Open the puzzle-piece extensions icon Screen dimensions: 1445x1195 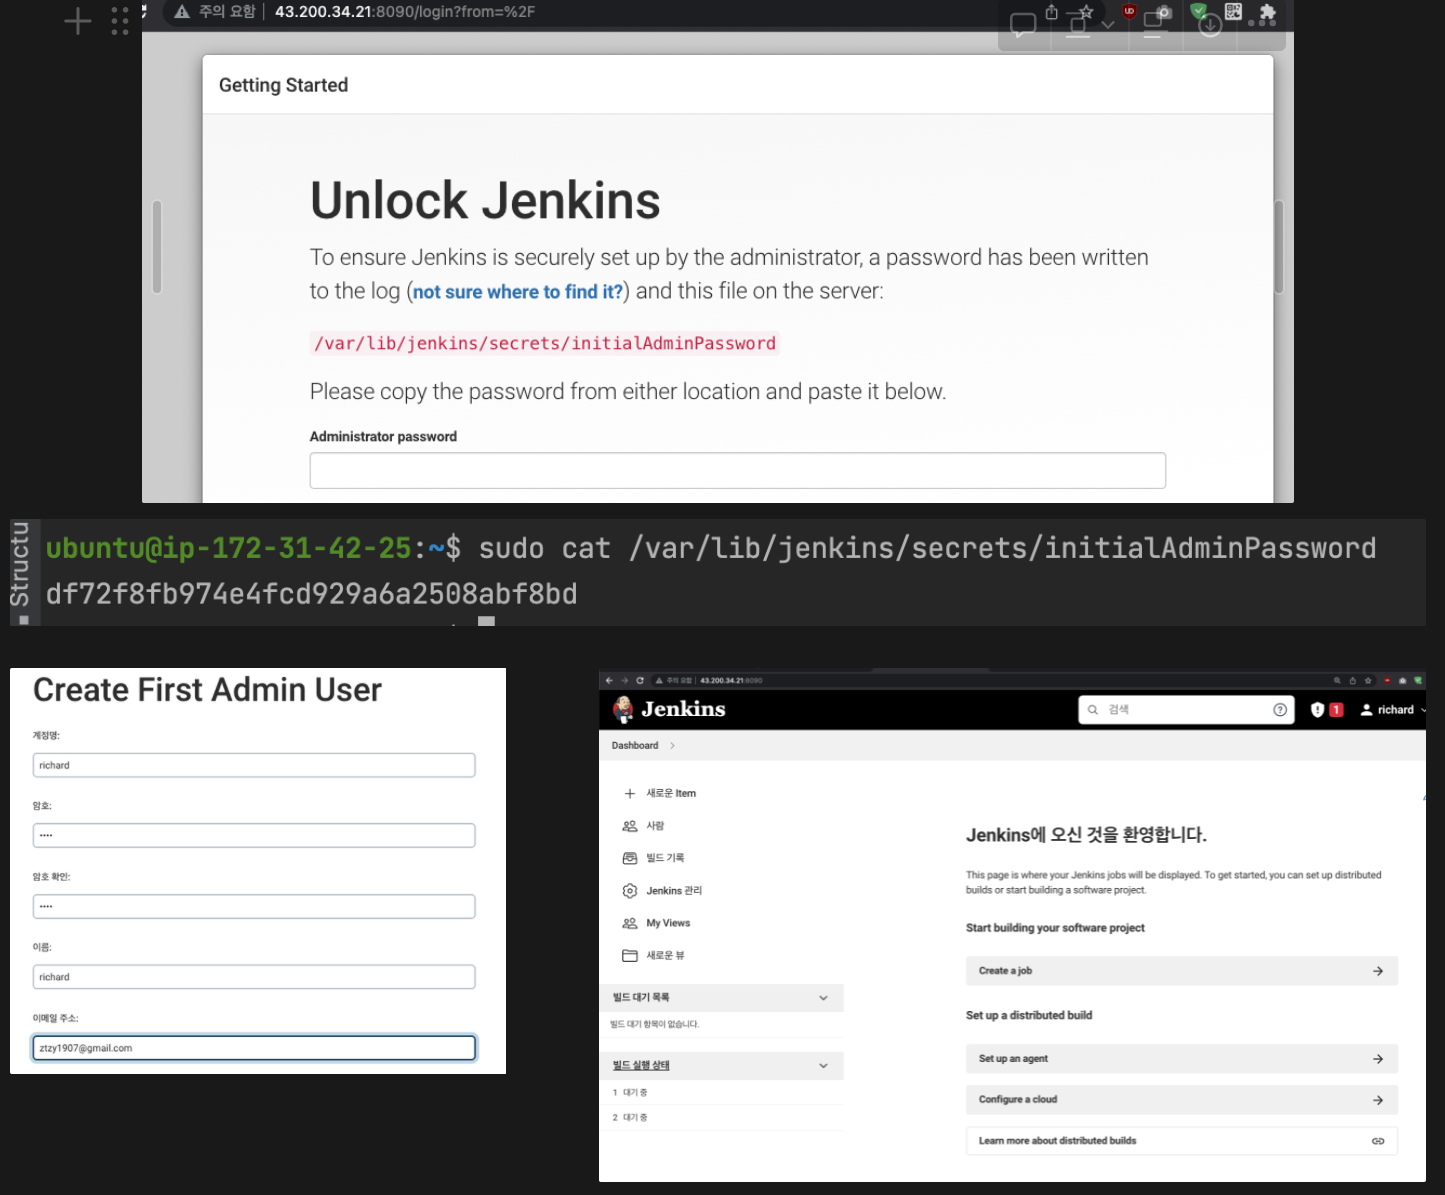pyautogui.click(x=1267, y=13)
